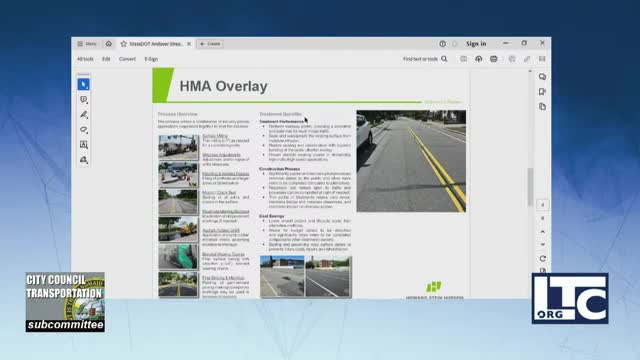Go to previous page up arrow
This screenshot has width=640, height=360.
pos(542,231)
